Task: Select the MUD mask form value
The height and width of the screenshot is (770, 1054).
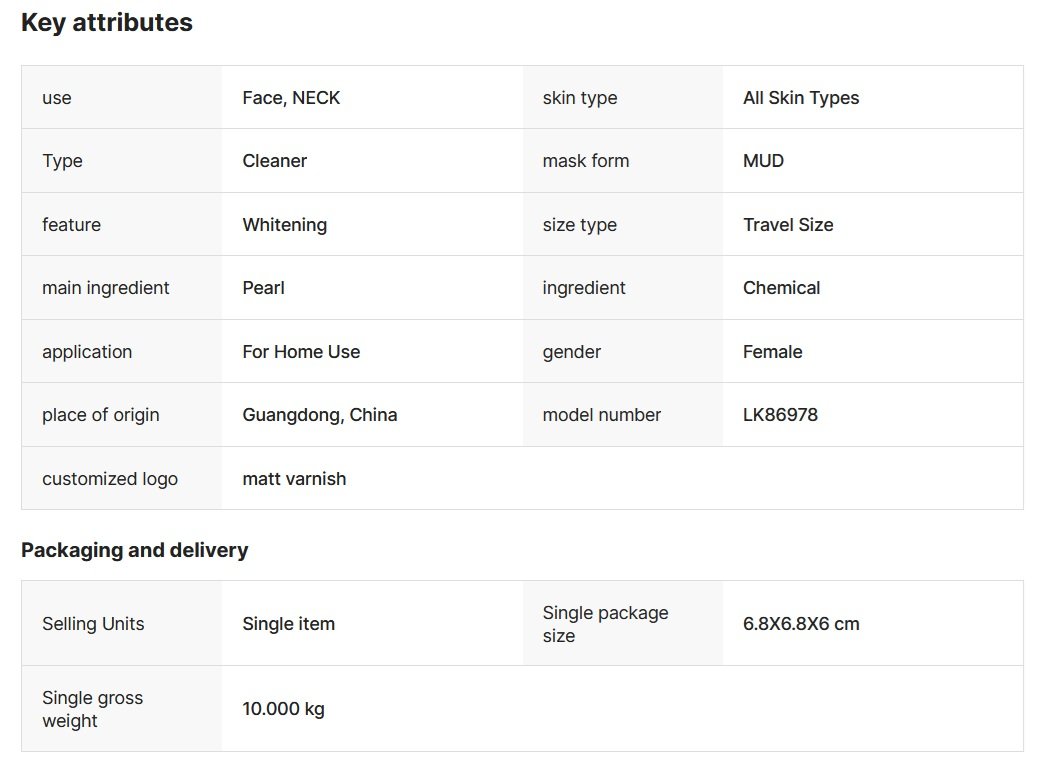Action: (763, 161)
